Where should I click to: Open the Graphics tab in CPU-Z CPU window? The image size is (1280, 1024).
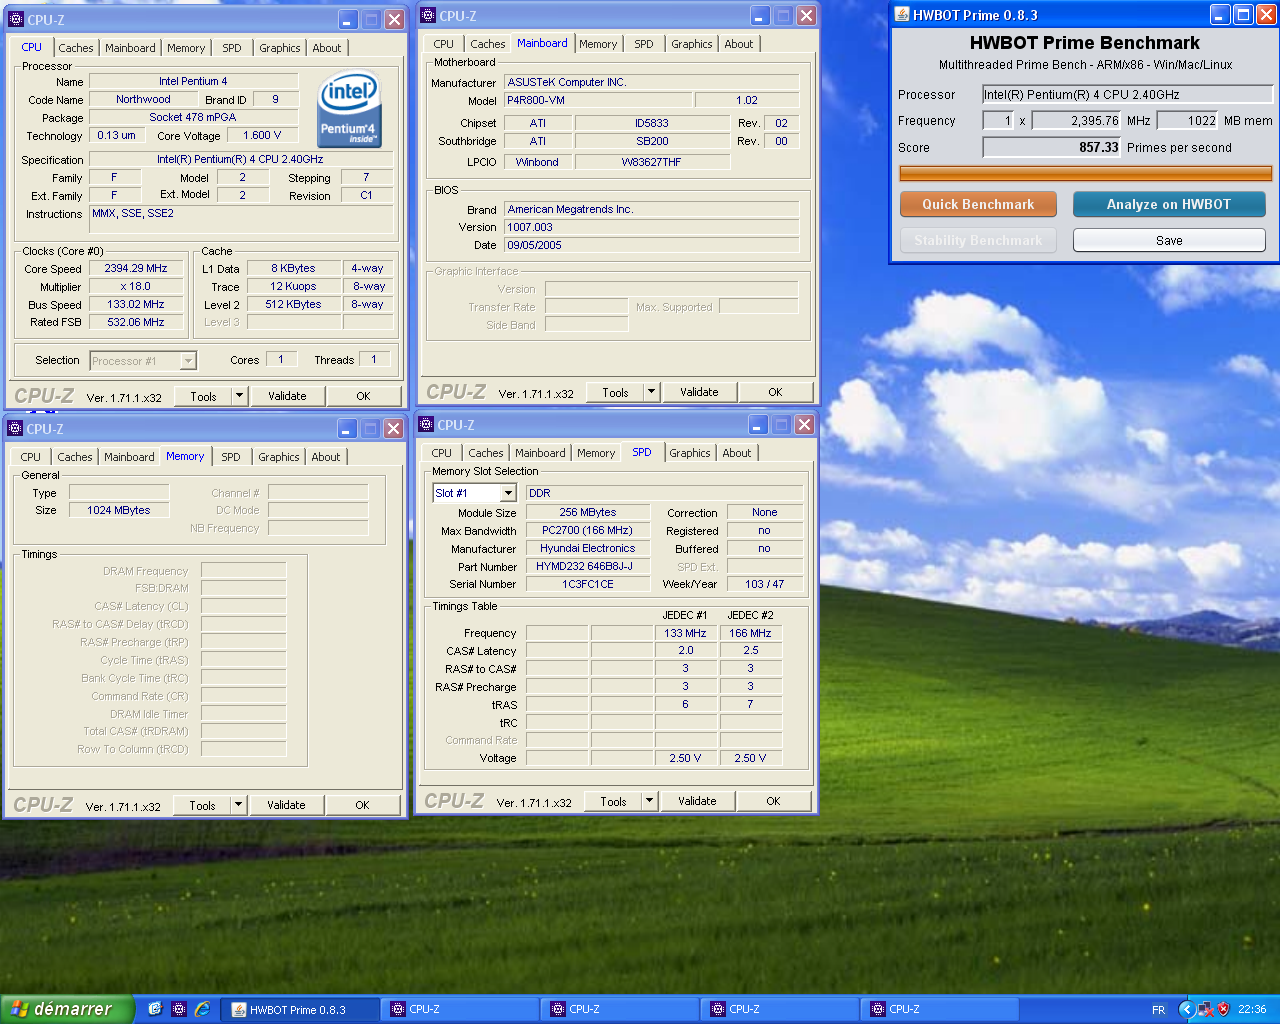280,48
